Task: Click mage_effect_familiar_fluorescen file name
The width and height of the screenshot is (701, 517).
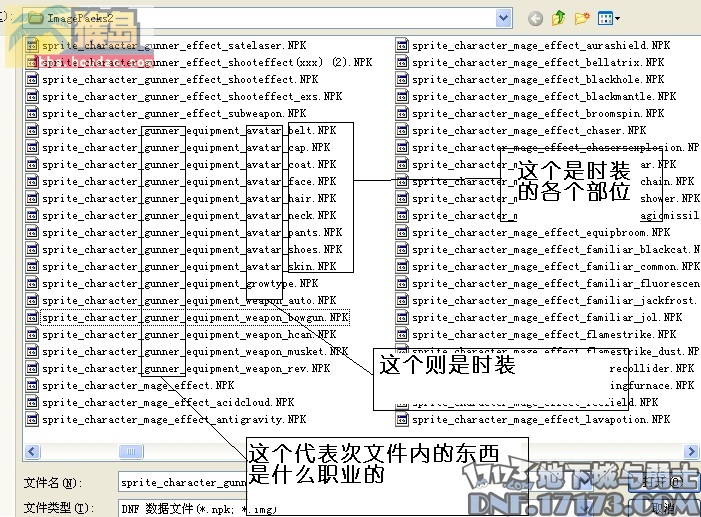Action: (556, 283)
